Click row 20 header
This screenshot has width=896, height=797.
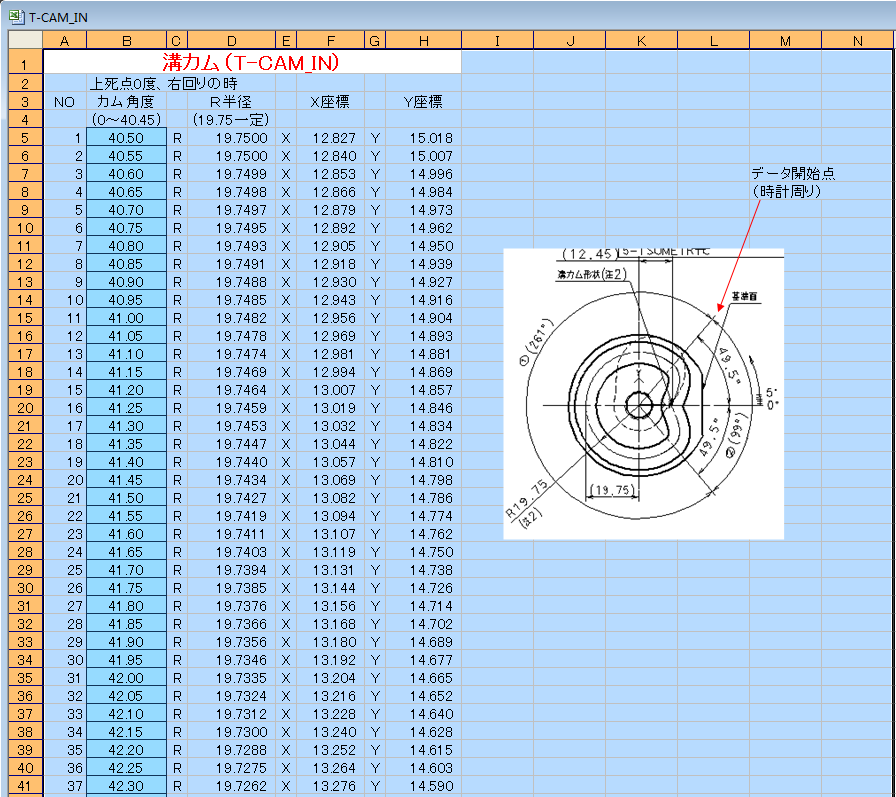tap(25, 408)
